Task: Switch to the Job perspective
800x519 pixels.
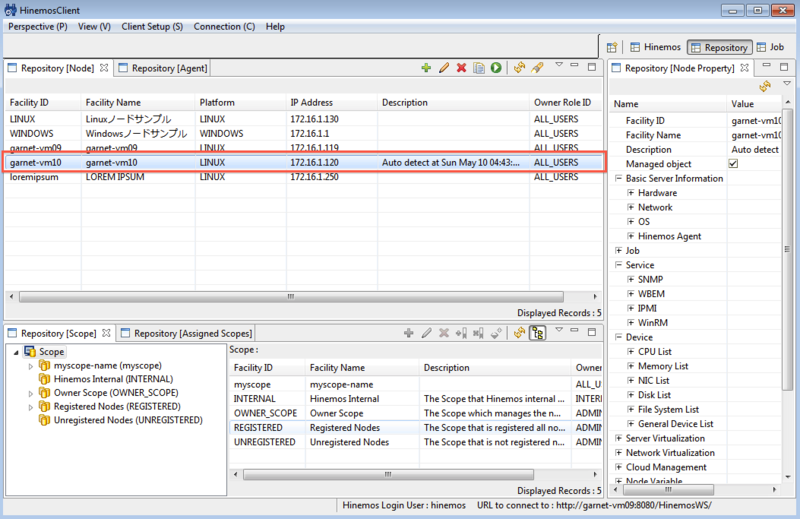Action: [770, 47]
